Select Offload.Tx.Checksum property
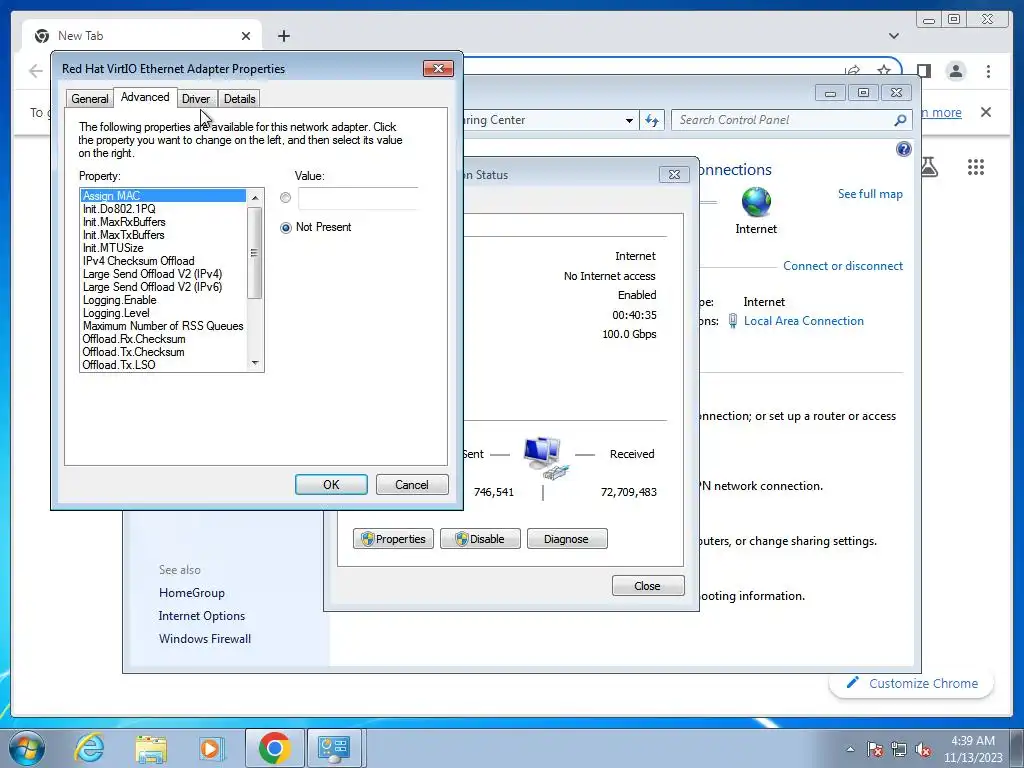Viewport: 1024px width, 768px height. 163,352
